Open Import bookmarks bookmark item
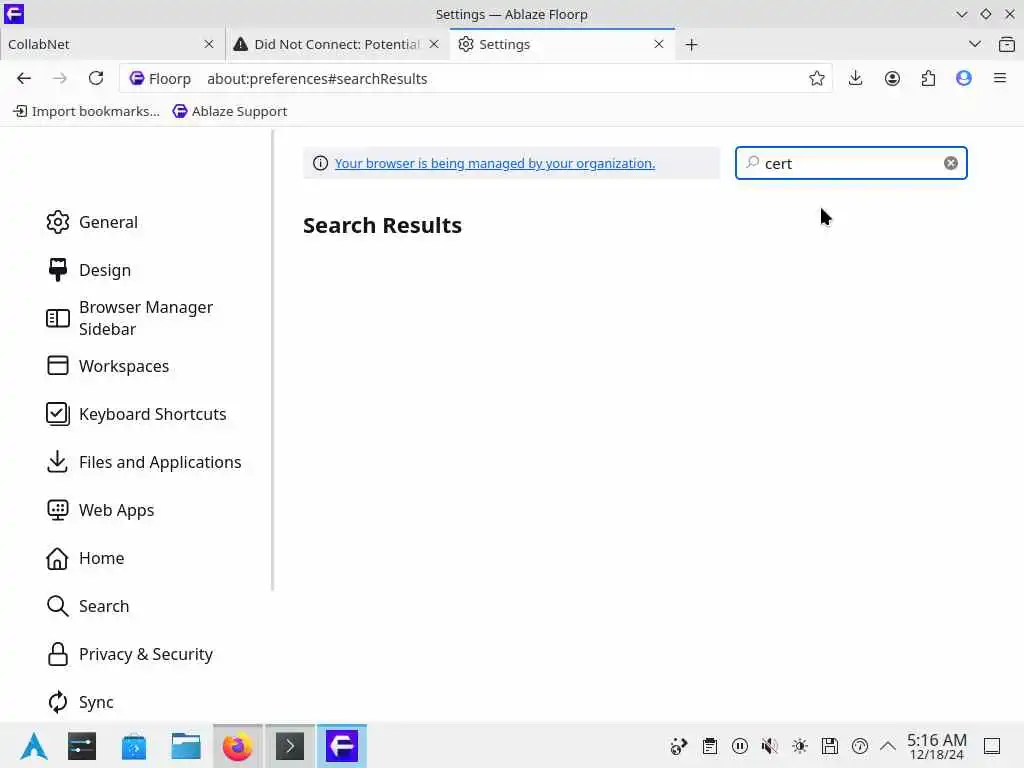The height and width of the screenshot is (768, 1024). point(86,112)
